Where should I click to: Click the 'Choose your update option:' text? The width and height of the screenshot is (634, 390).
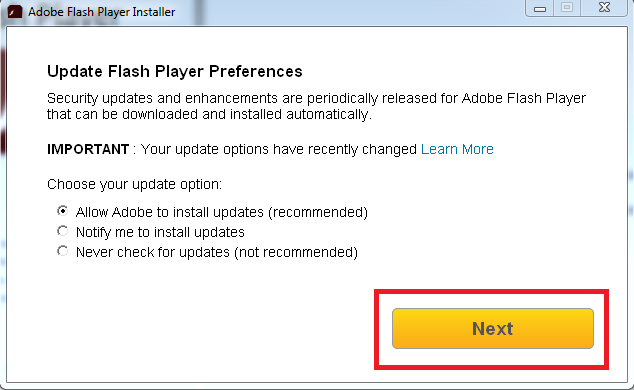[x=134, y=184]
